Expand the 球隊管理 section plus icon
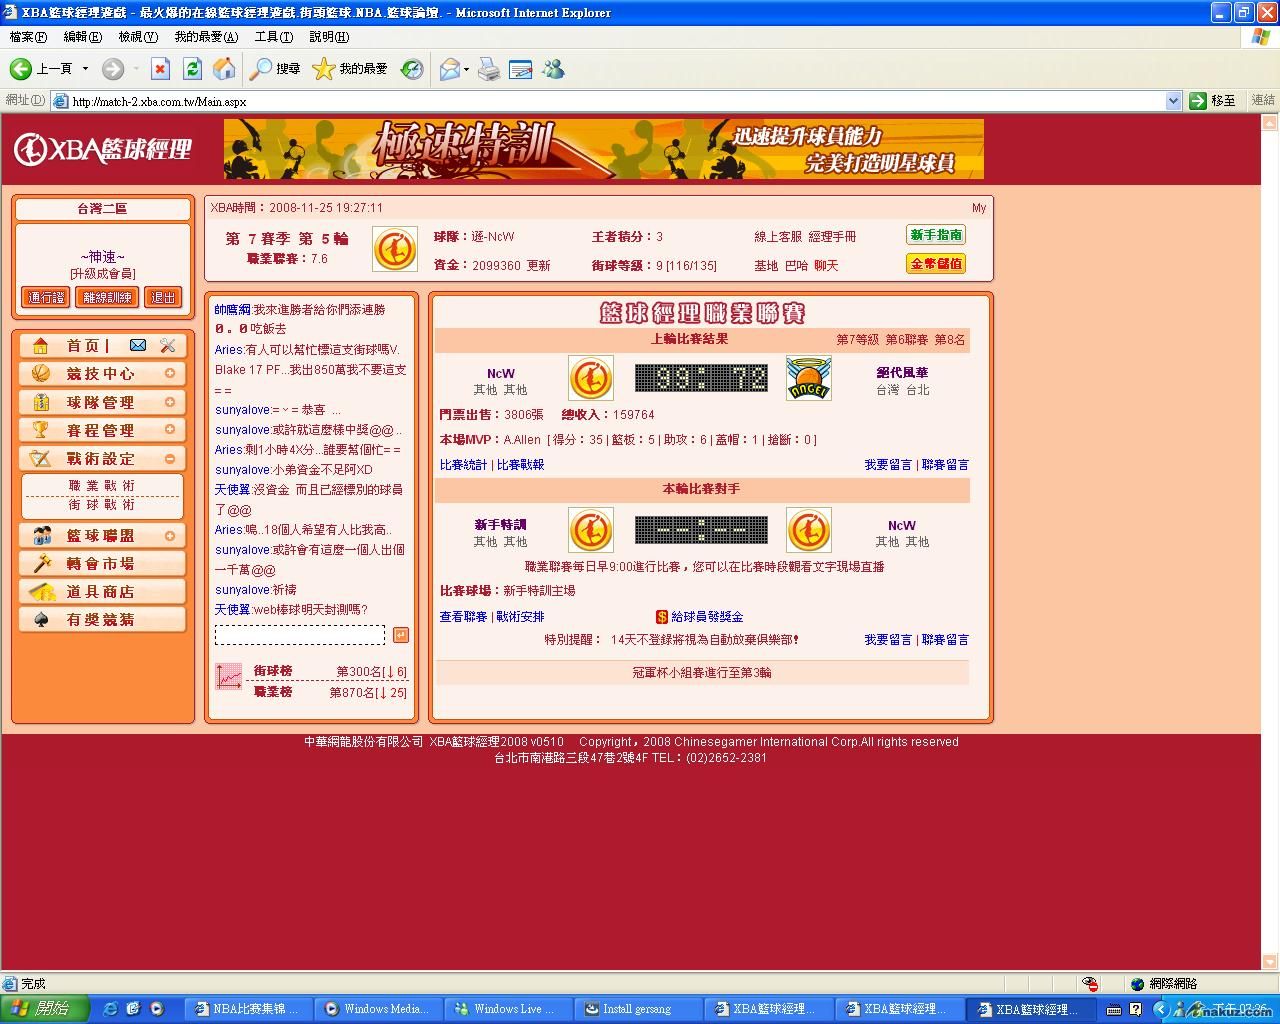This screenshot has height=1024, width=1280. pyautogui.click(x=170, y=402)
